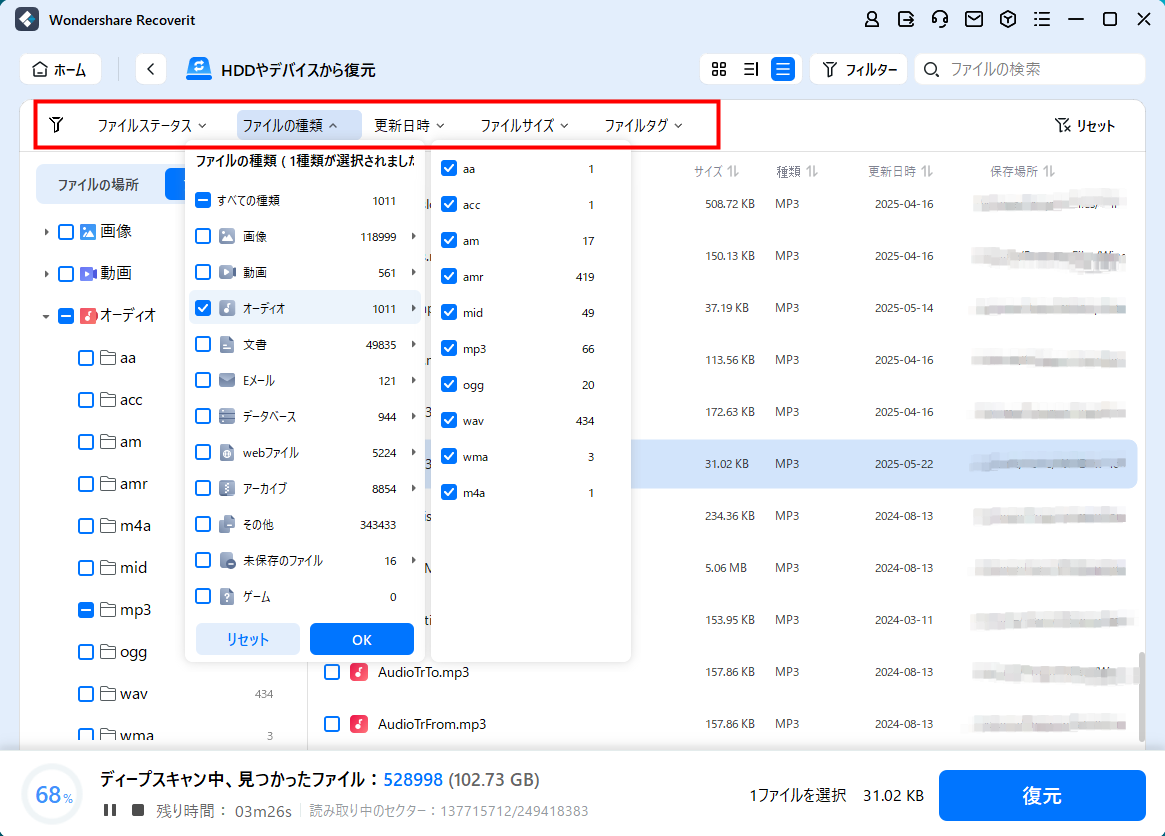Select the webファイル entry in type list

point(305,453)
